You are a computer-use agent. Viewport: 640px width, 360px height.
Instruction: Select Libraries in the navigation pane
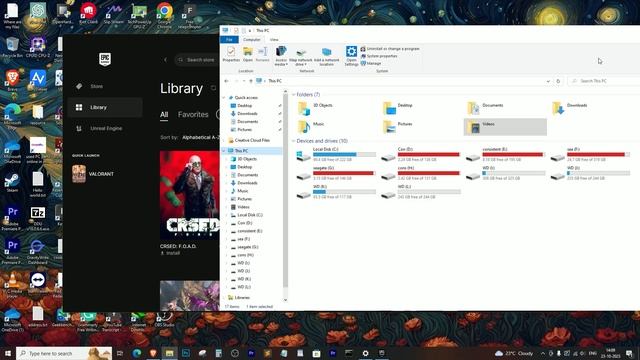242,298
